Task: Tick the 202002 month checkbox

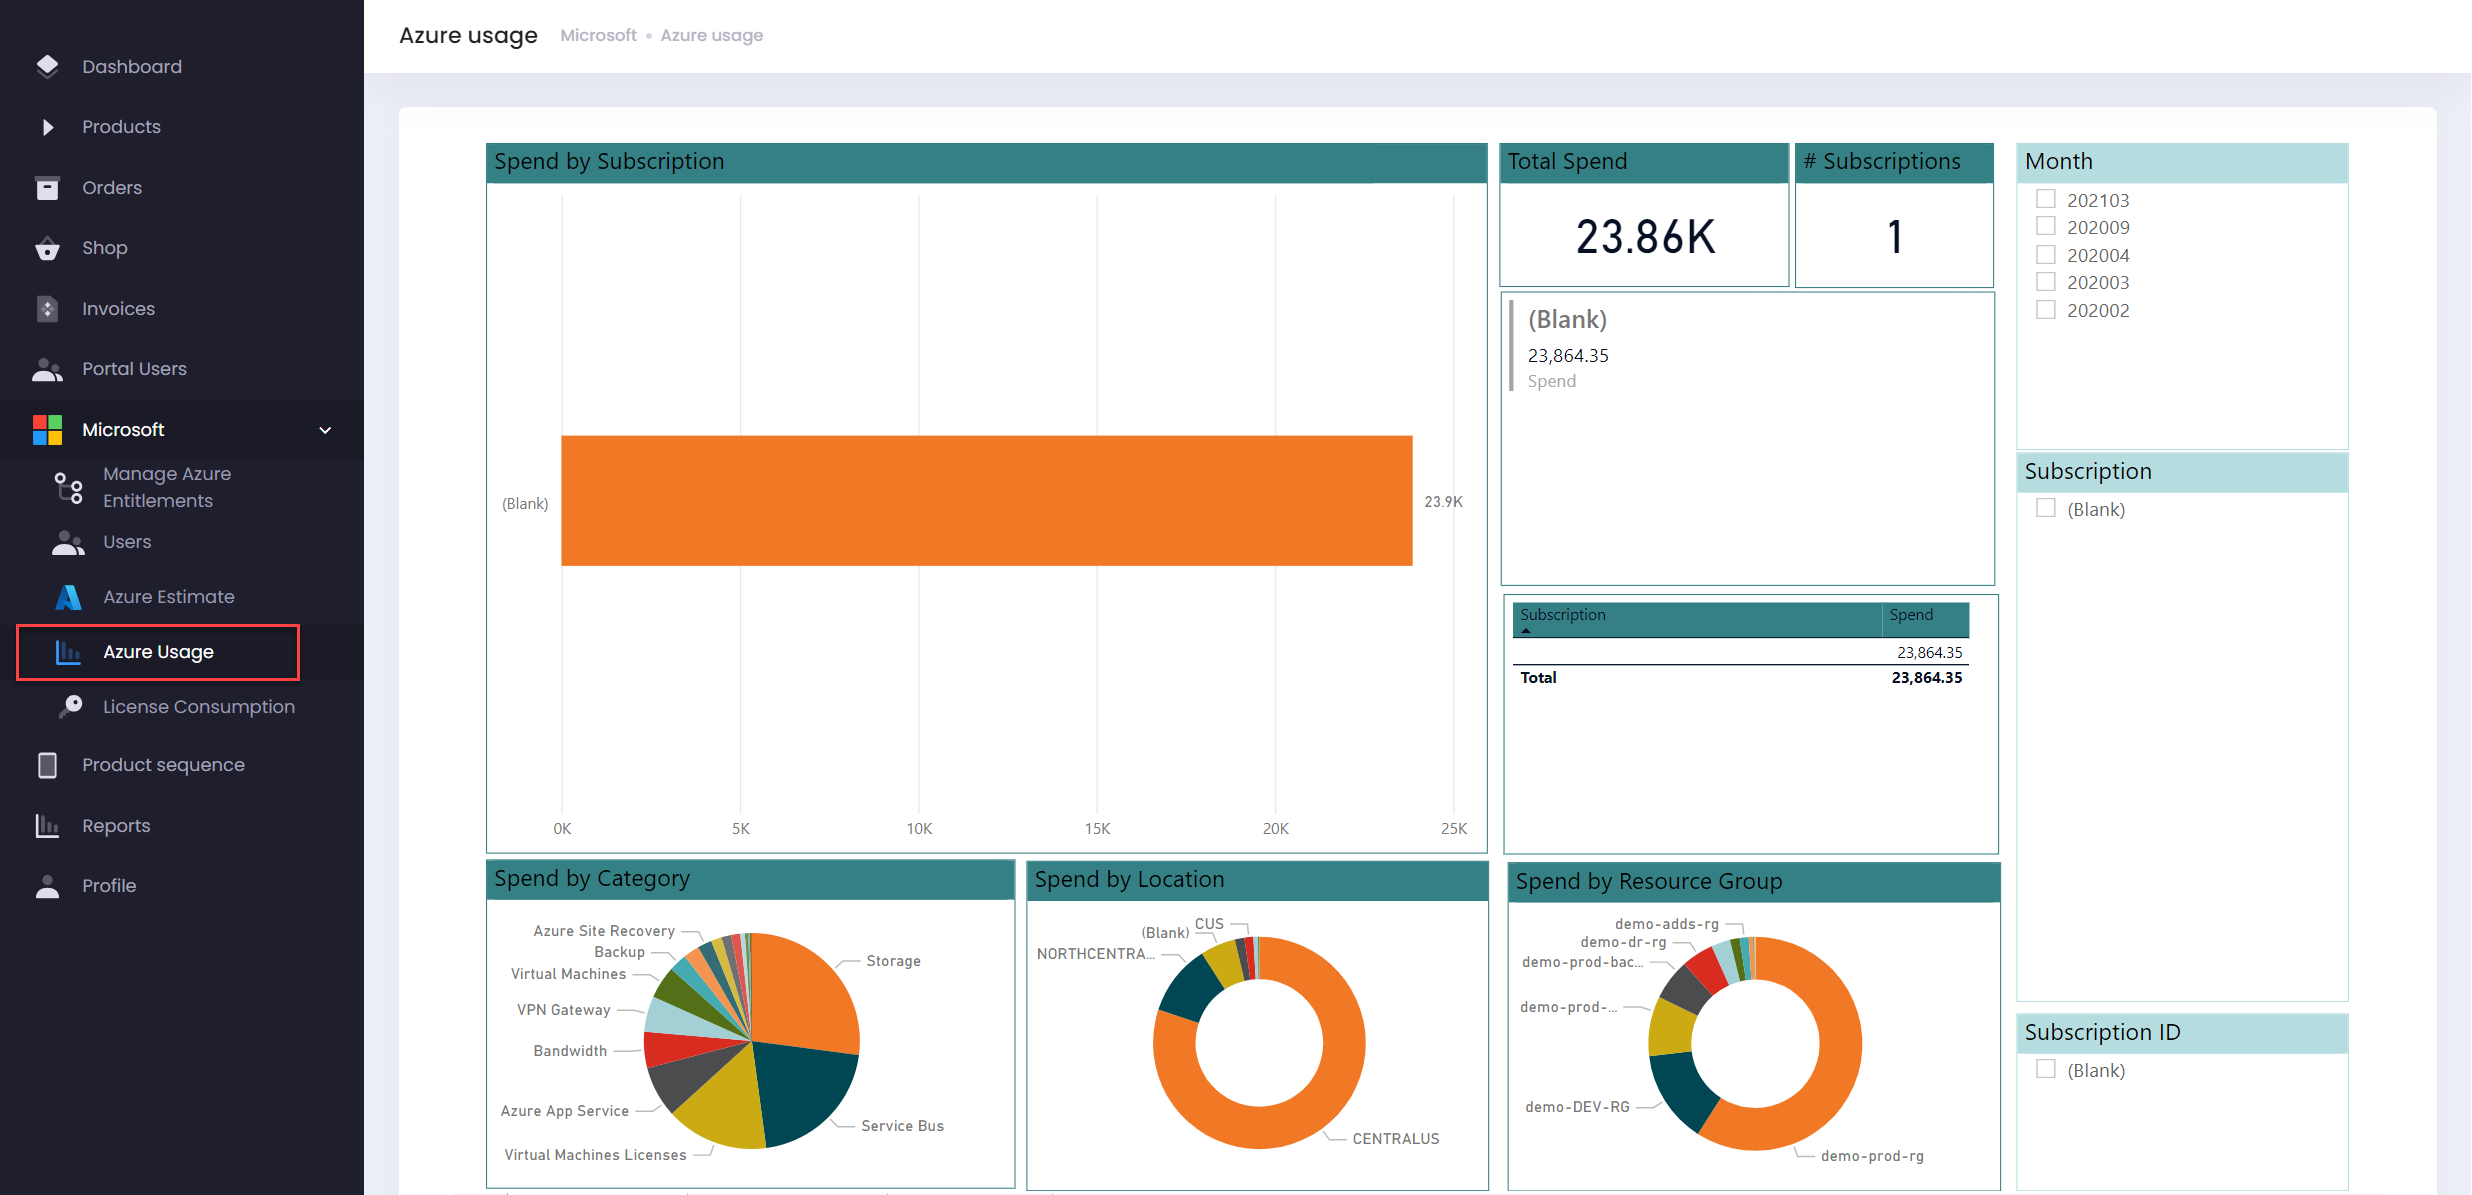Action: click(x=2046, y=309)
